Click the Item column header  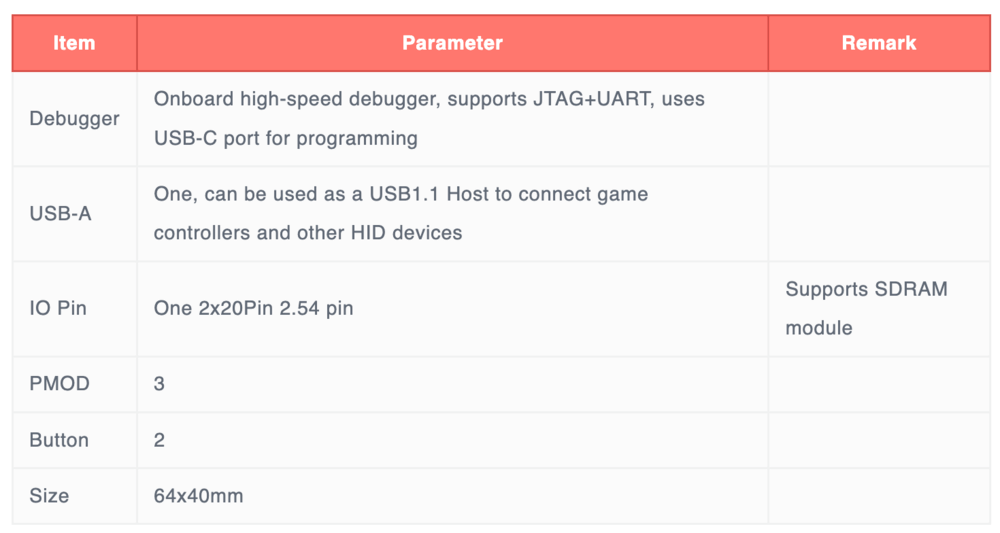click(x=74, y=43)
